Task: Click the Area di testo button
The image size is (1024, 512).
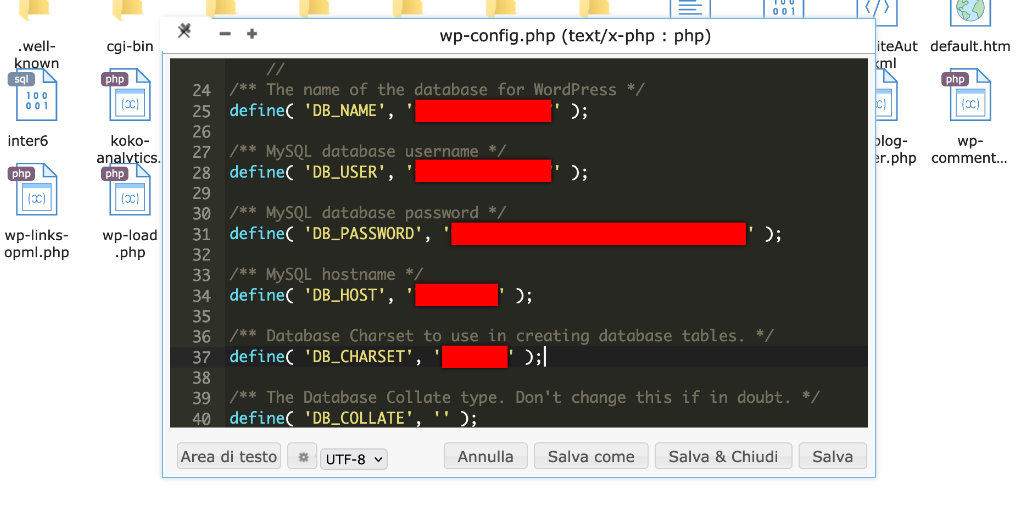Action: (x=229, y=456)
